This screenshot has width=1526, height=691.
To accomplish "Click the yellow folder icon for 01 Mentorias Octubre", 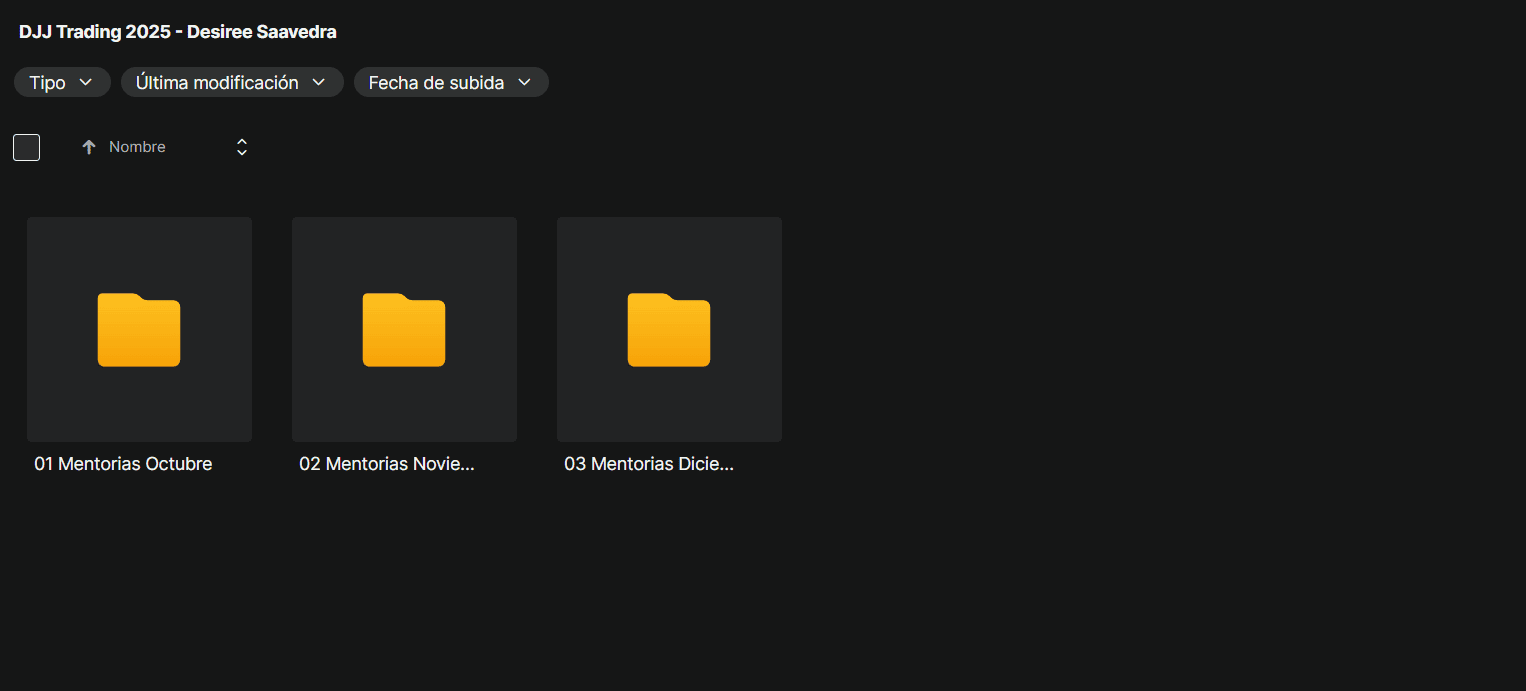I will click(139, 330).
